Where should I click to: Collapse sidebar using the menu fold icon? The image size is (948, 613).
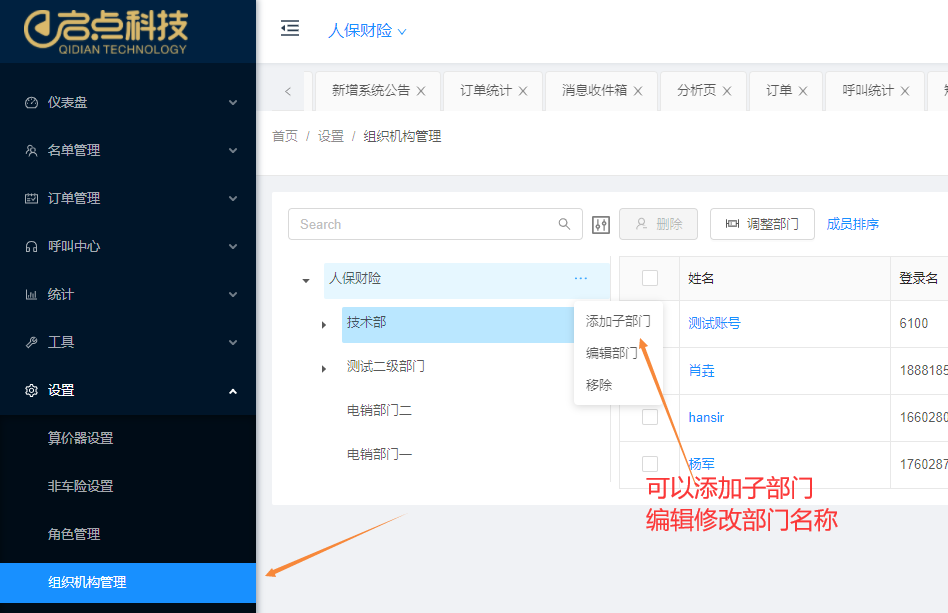point(290,28)
